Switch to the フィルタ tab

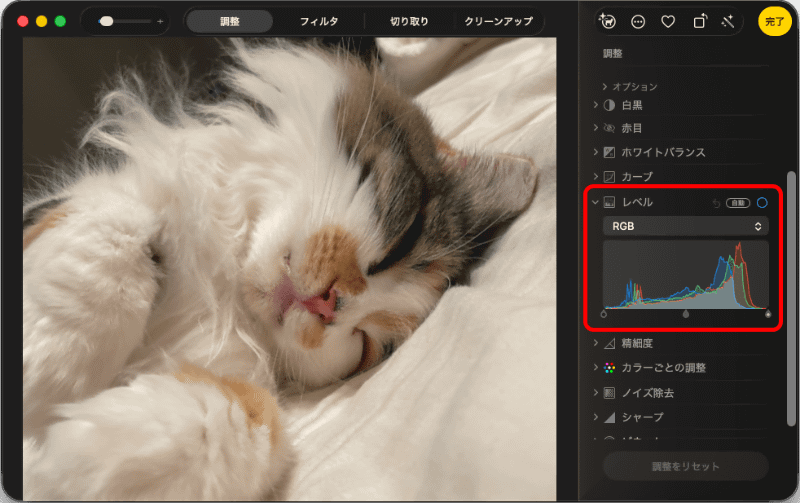318,21
